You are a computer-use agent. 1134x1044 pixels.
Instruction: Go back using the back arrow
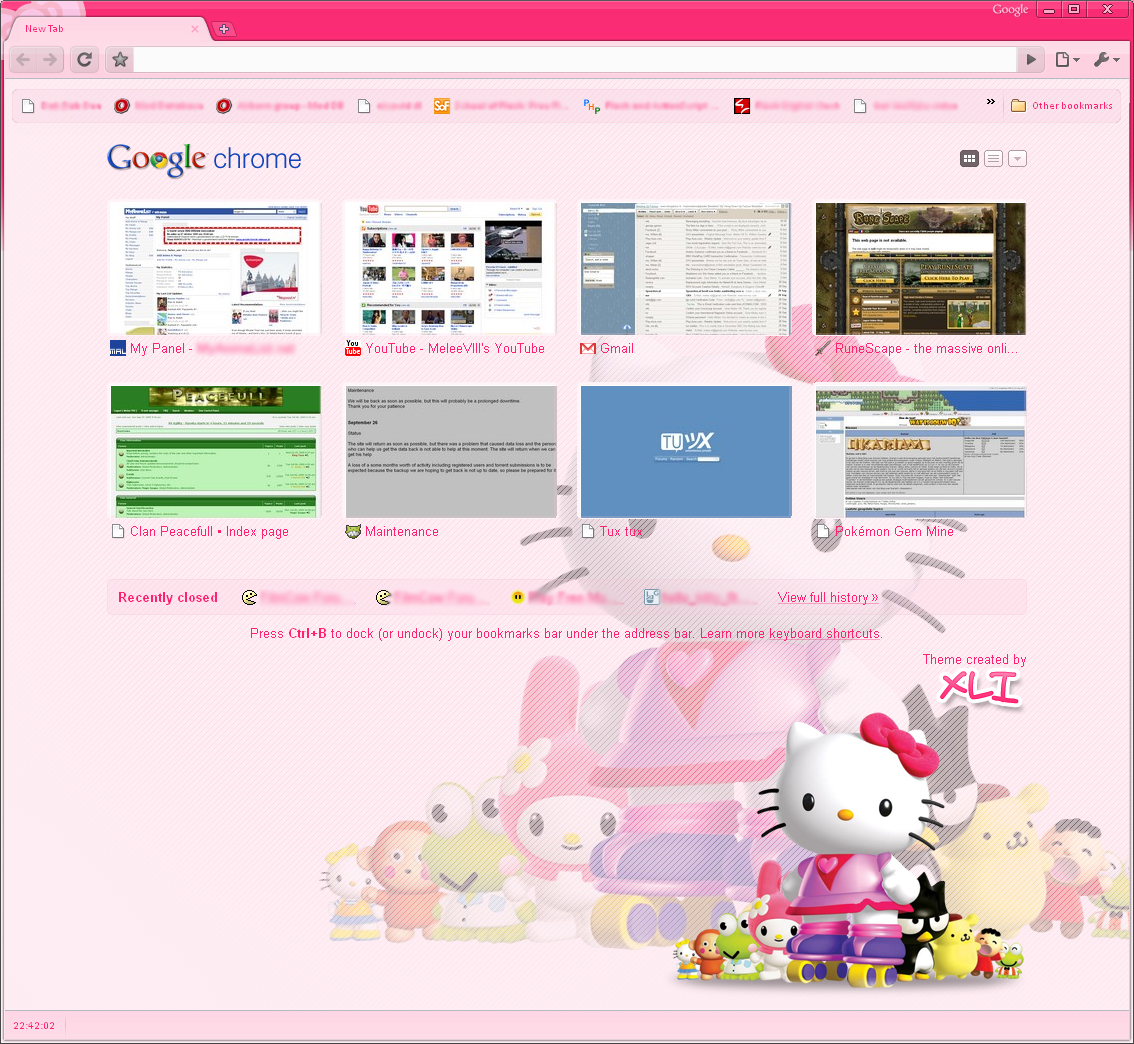pos(22,59)
